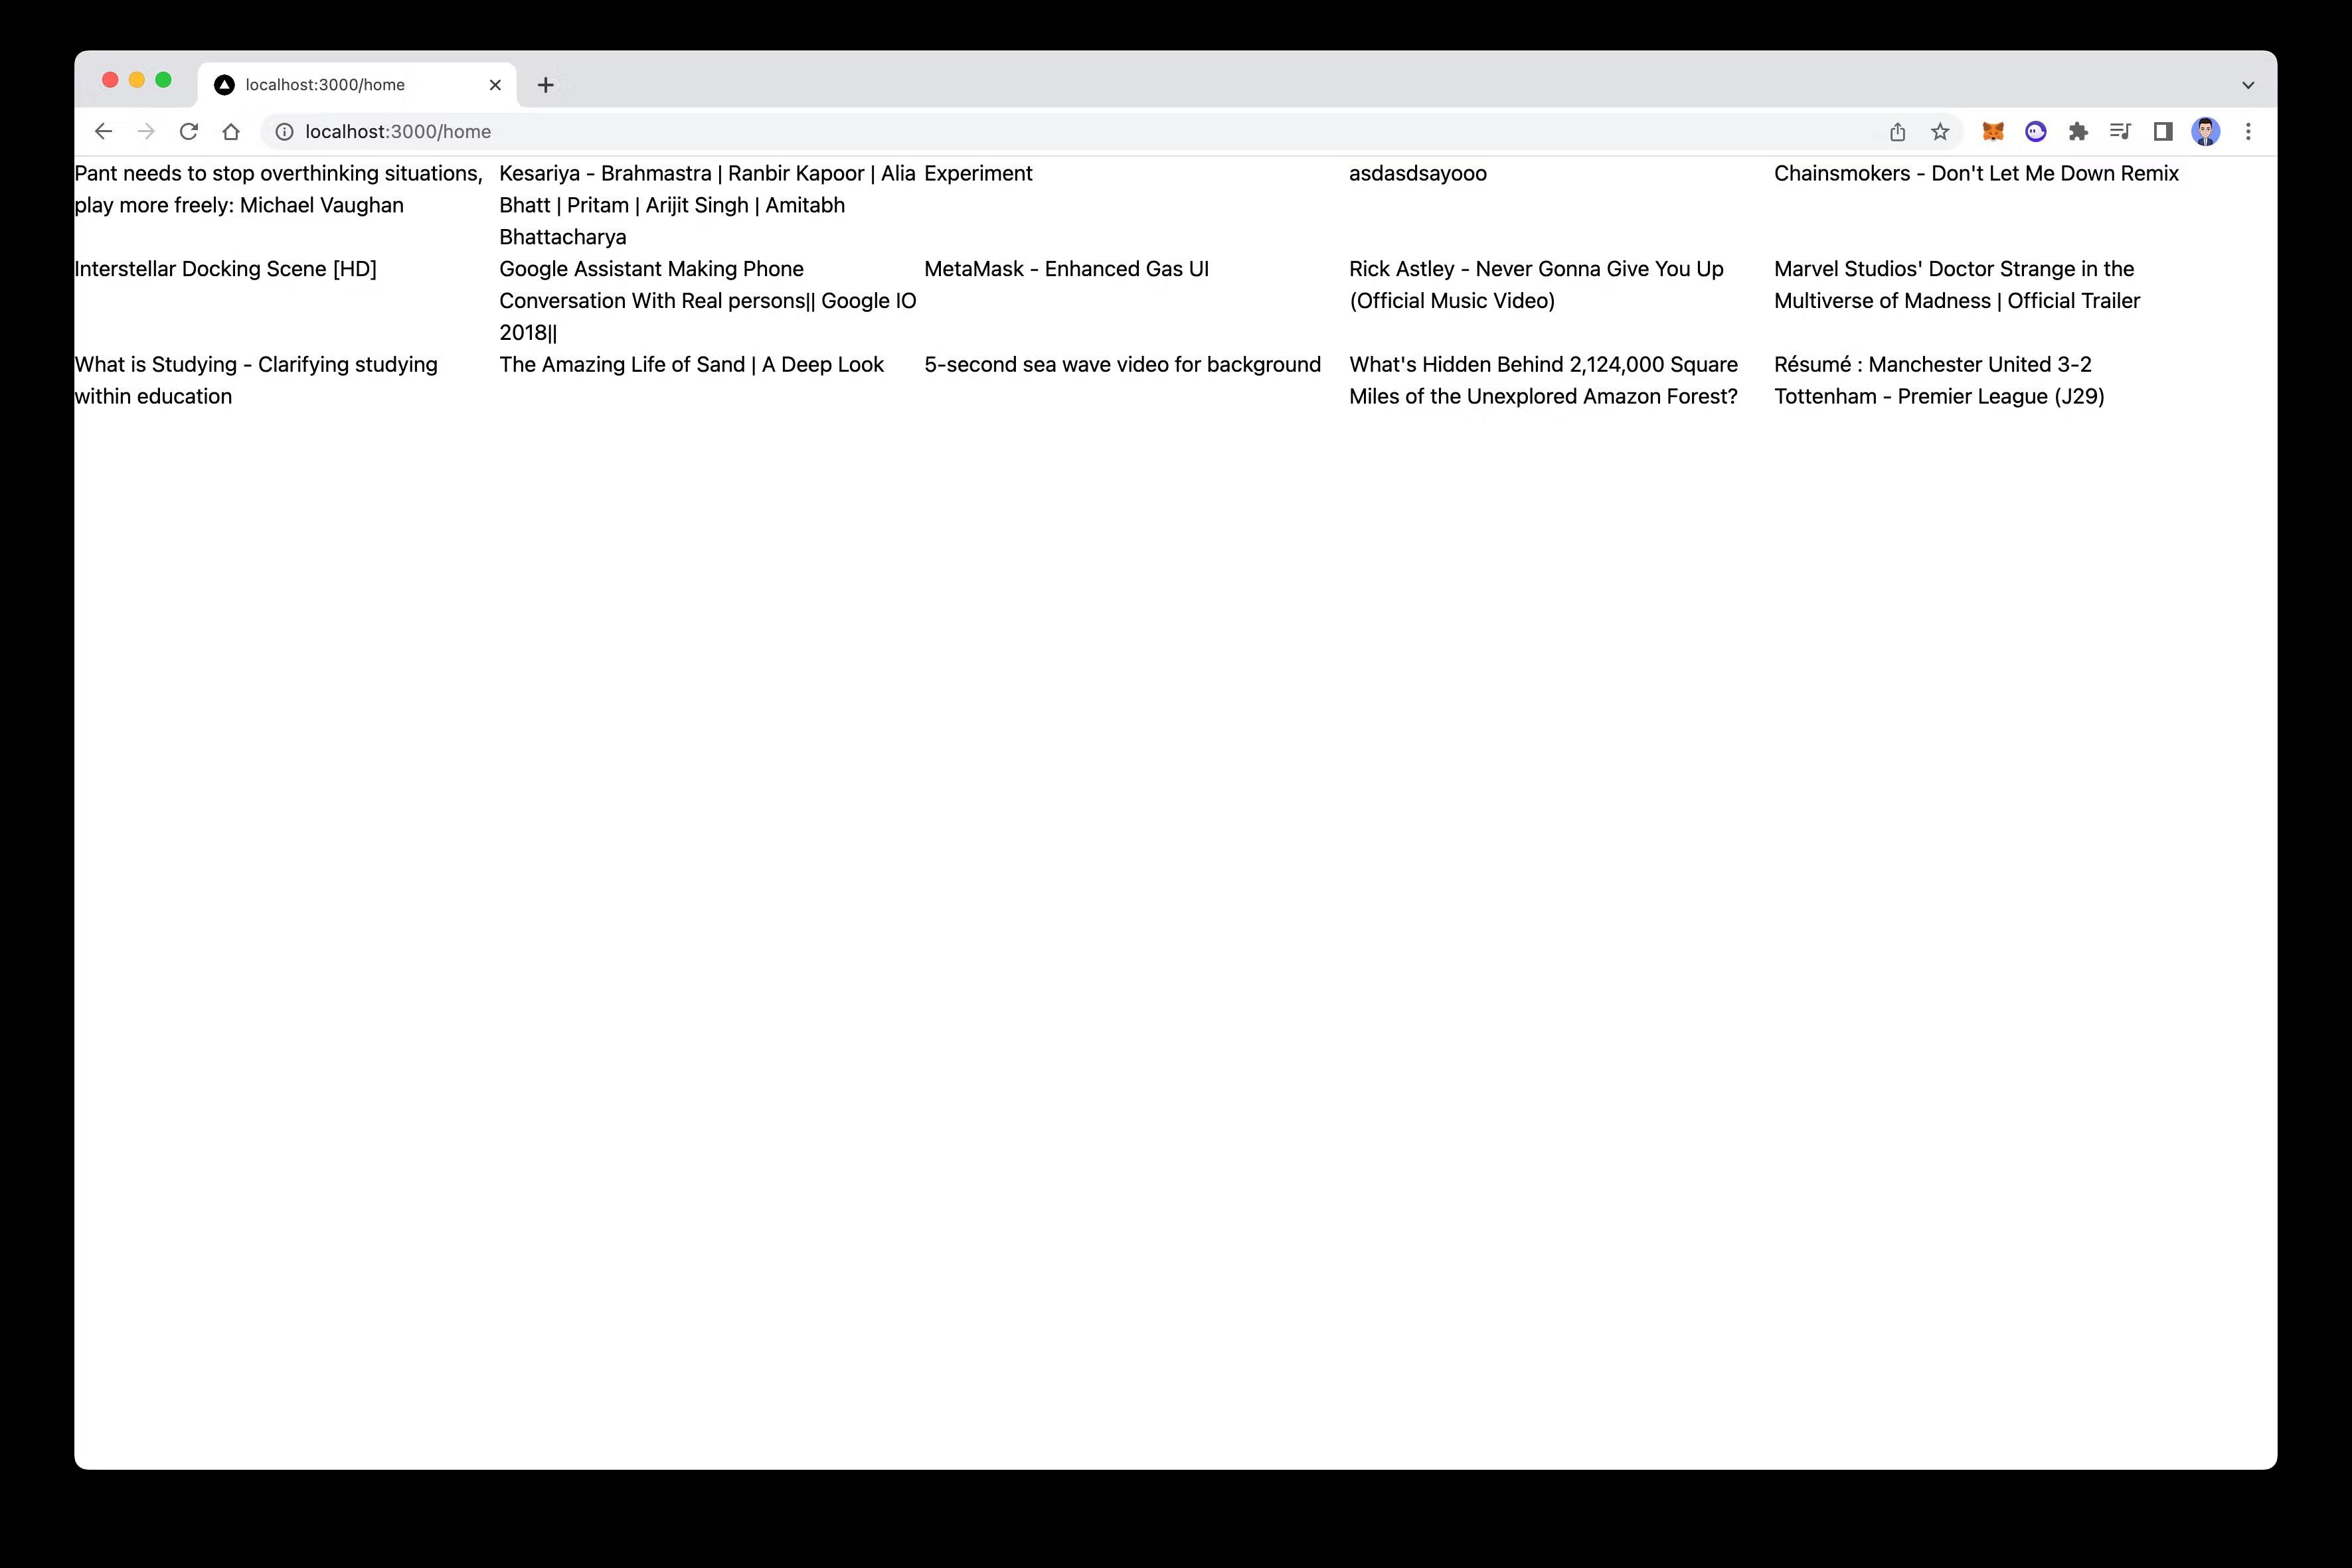Screen dimensions: 2352x1568
Task: Open the Chrome profile avatar
Action: click(x=2206, y=132)
